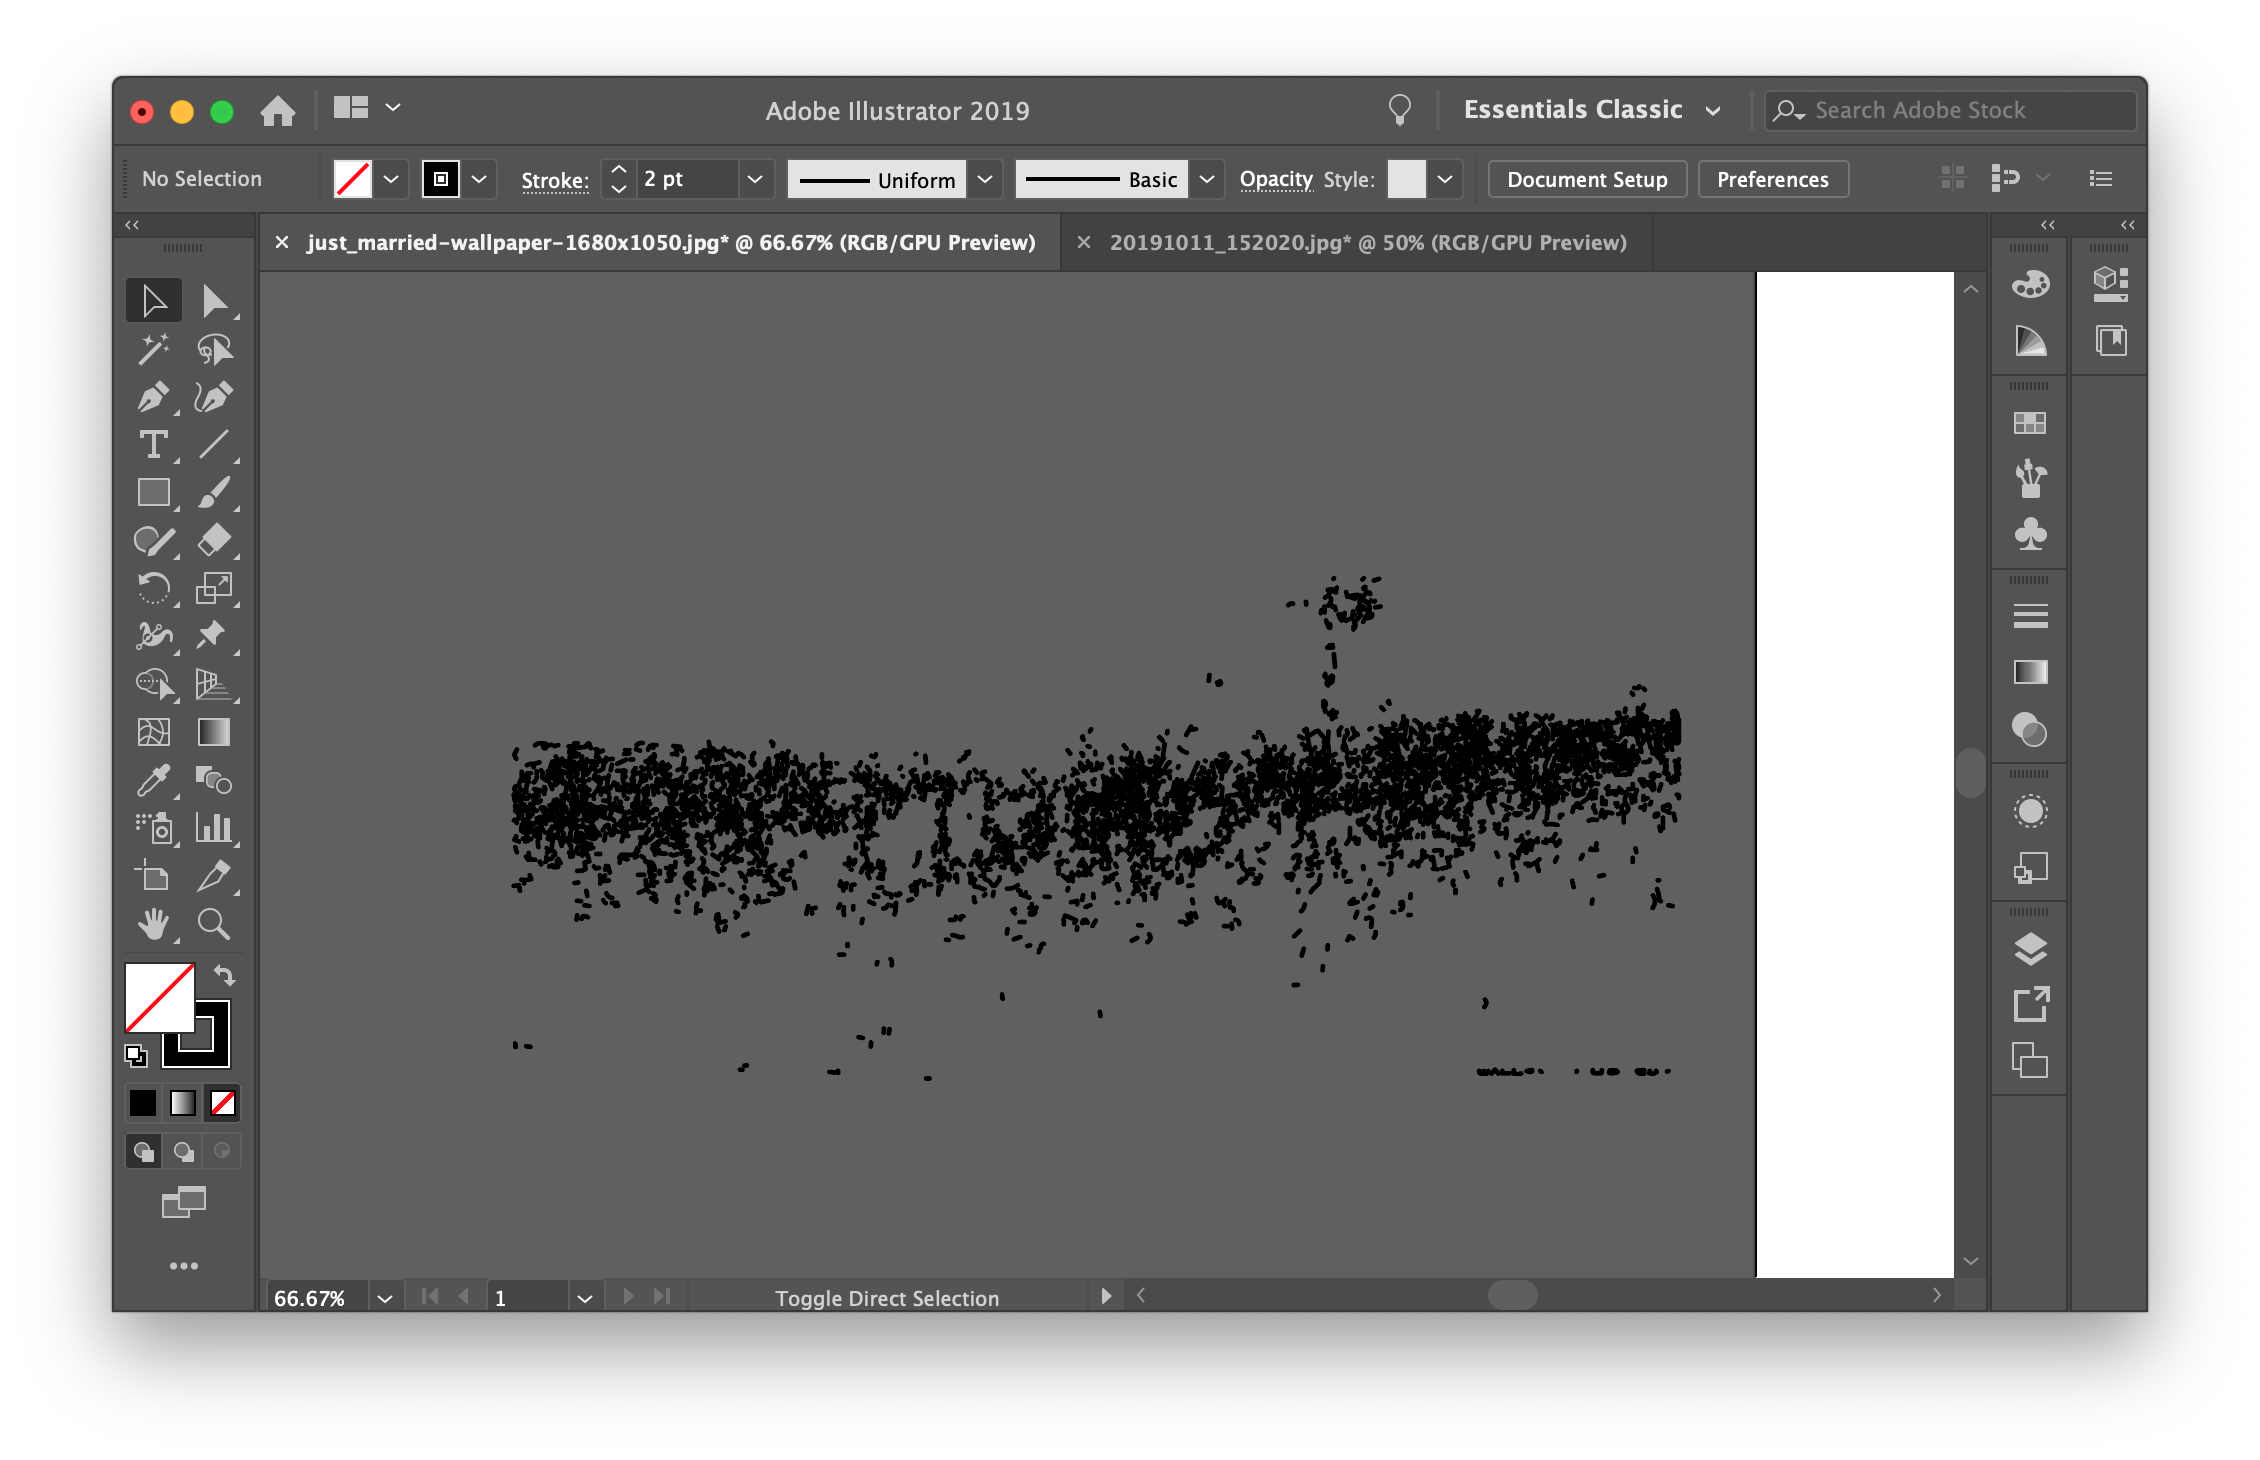
Task: Select the Eyedropper tool
Action: pos(152,780)
